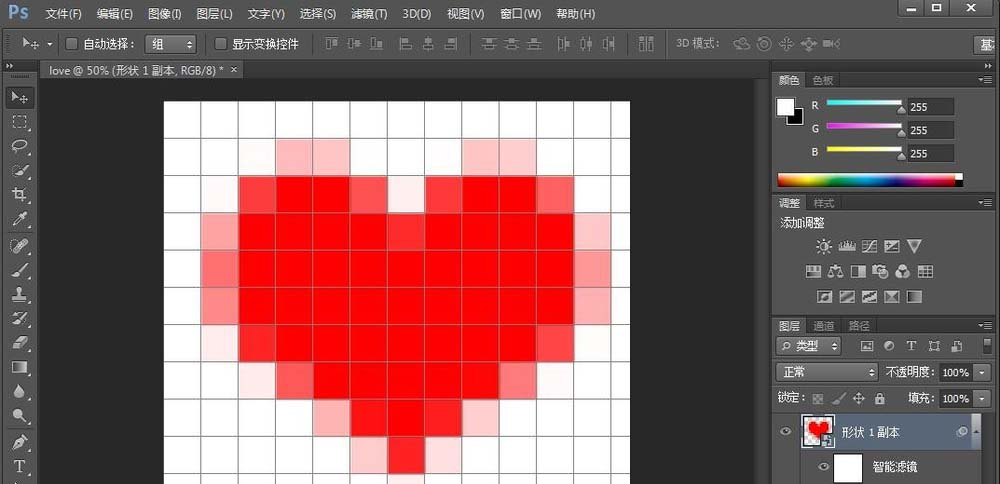Viewport: 1000px width, 484px height.
Task: Toggle the layer filtering switch
Action: click(x=987, y=346)
